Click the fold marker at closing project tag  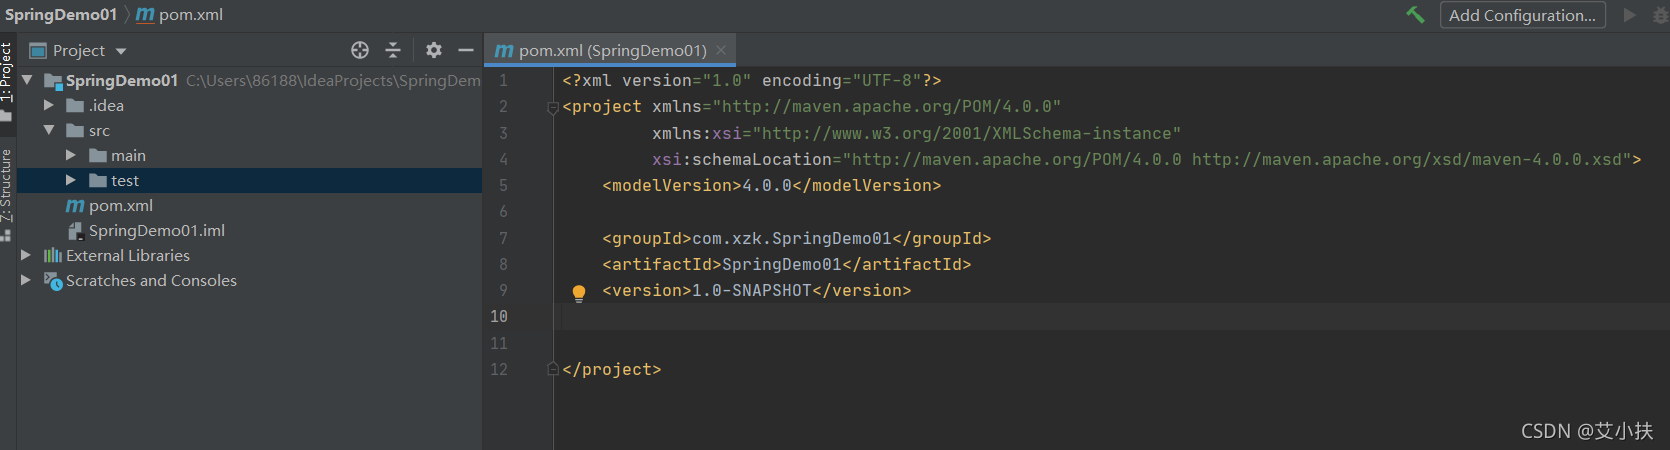click(553, 369)
